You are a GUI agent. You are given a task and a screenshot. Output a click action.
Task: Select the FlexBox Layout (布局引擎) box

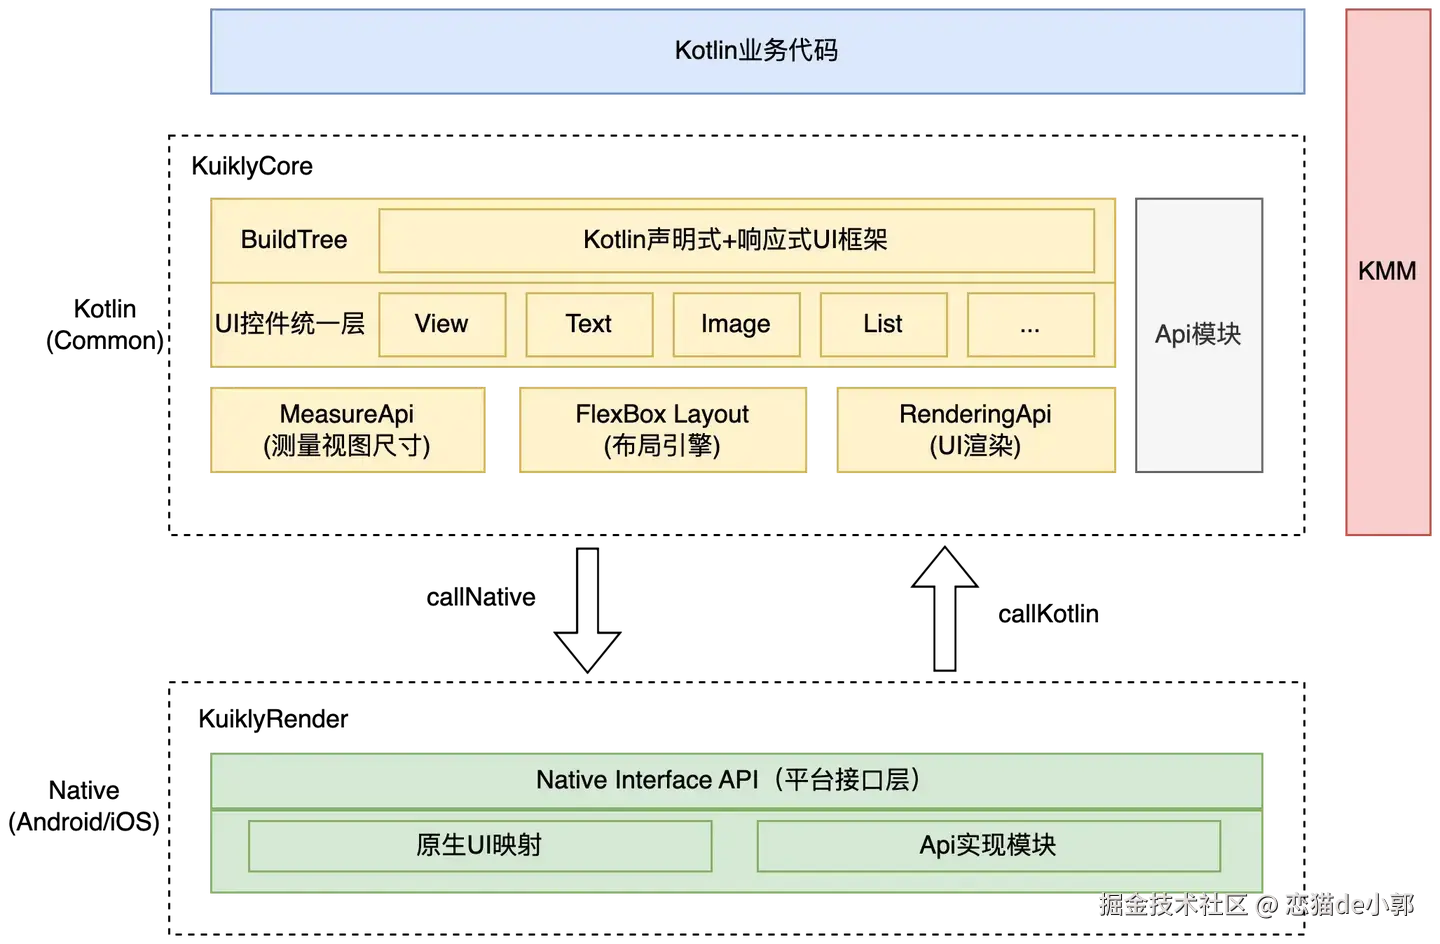pyautogui.click(x=662, y=430)
